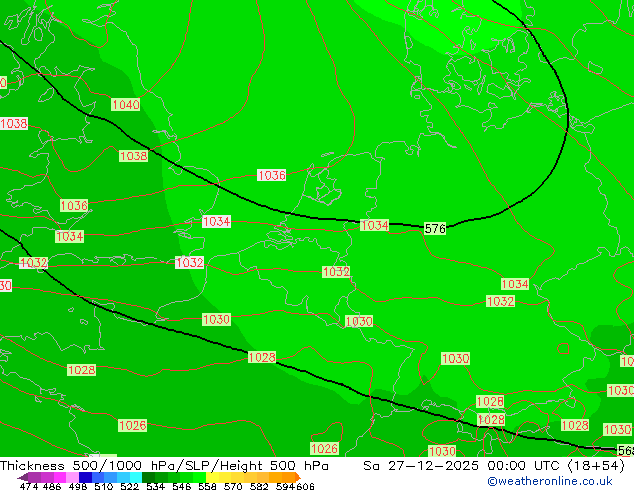Click the 1040 isobar pressure label

[125, 105]
